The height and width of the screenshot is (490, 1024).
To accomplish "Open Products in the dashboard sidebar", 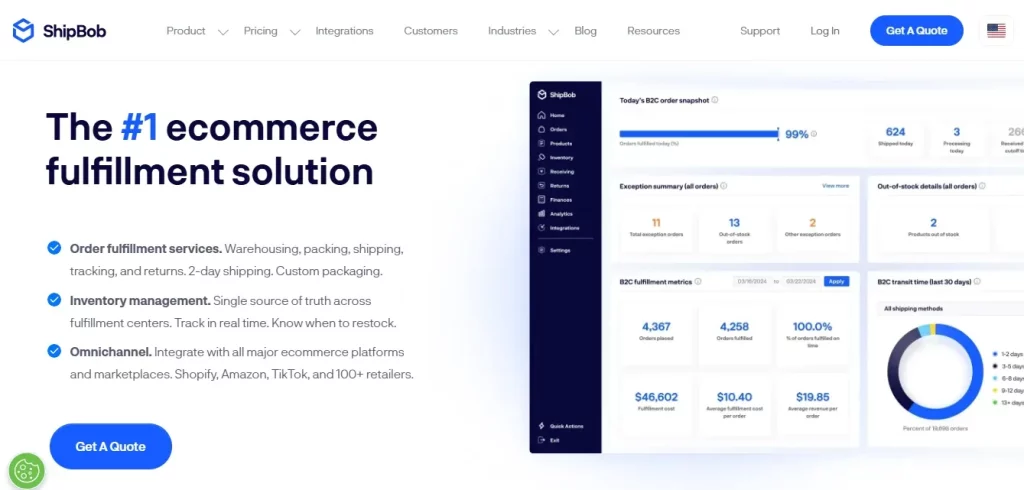I will pyautogui.click(x=554, y=143).
